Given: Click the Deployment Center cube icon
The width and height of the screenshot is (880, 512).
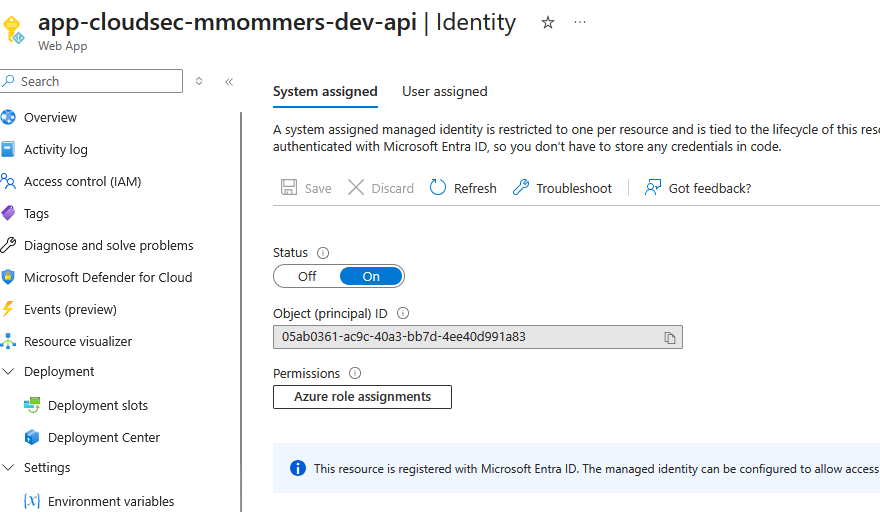Looking at the screenshot, I should pyautogui.click(x=32, y=437).
